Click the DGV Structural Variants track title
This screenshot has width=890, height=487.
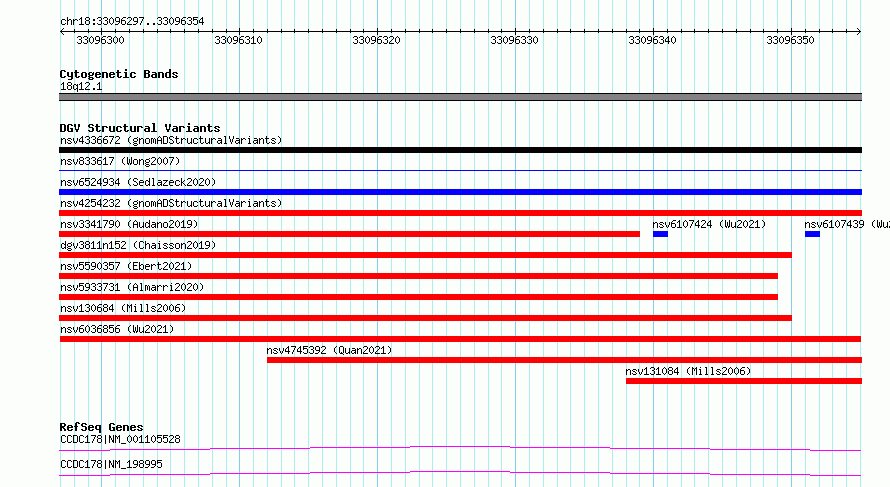coord(140,128)
